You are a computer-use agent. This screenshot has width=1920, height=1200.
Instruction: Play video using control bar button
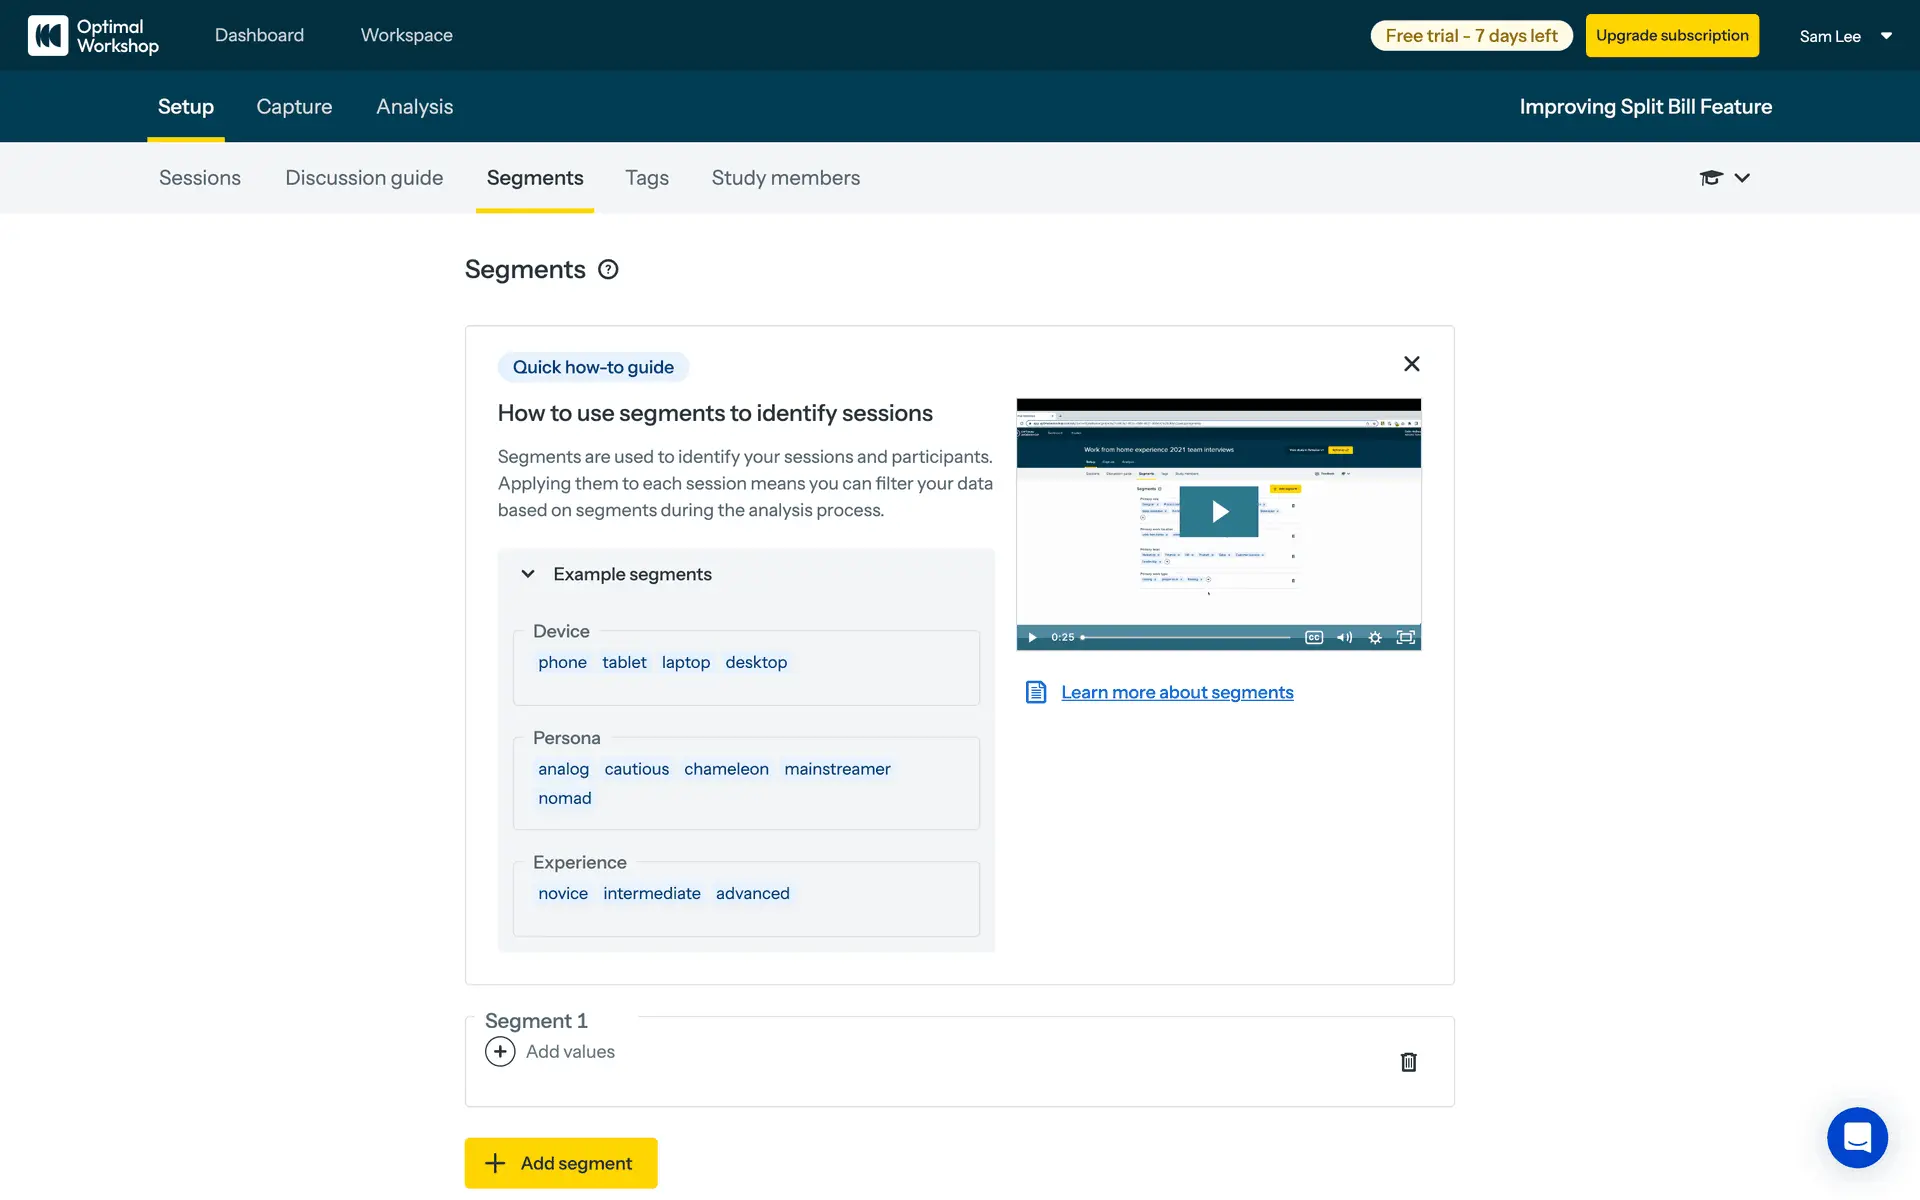point(1032,637)
